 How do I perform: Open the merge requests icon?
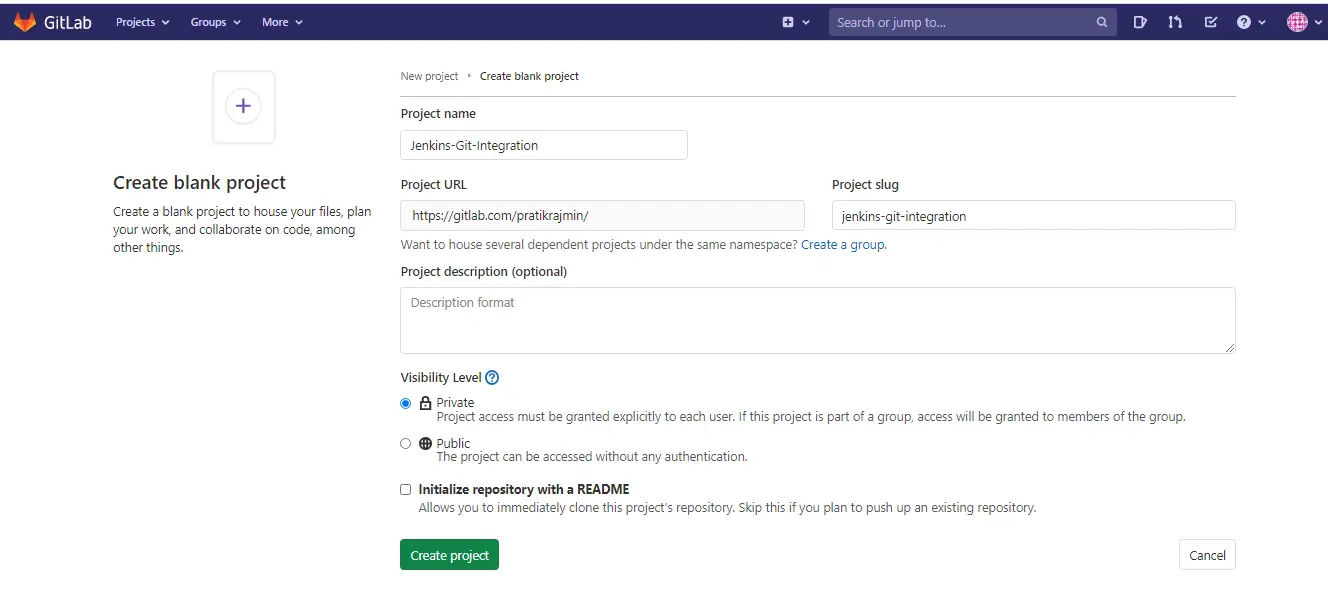1175,22
